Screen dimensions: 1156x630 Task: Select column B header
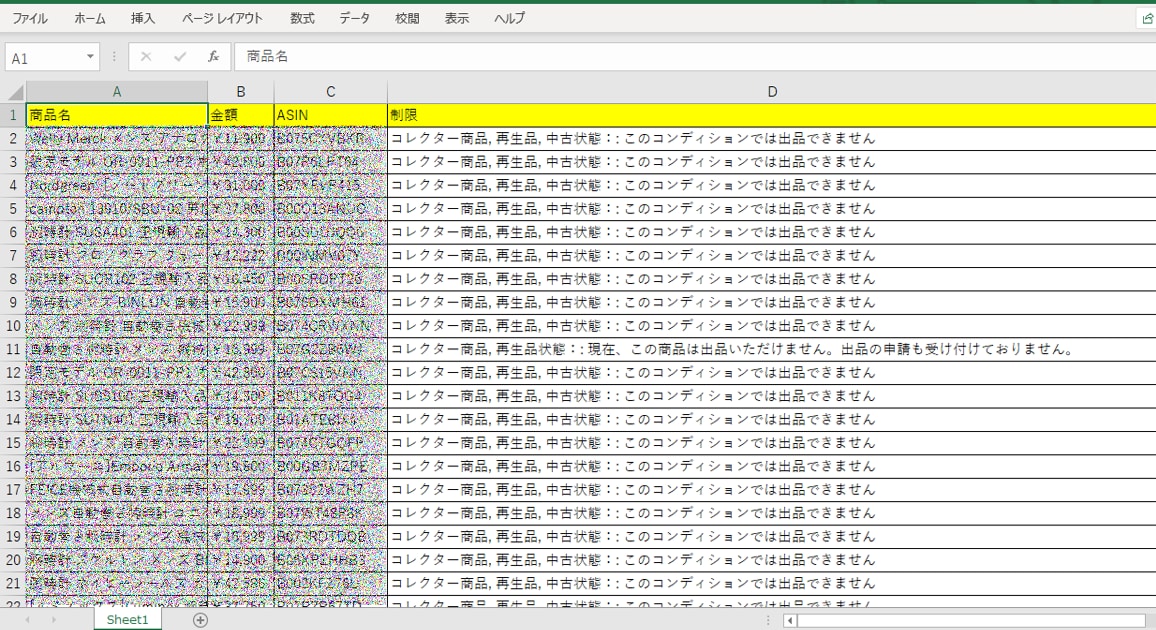(241, 92)
